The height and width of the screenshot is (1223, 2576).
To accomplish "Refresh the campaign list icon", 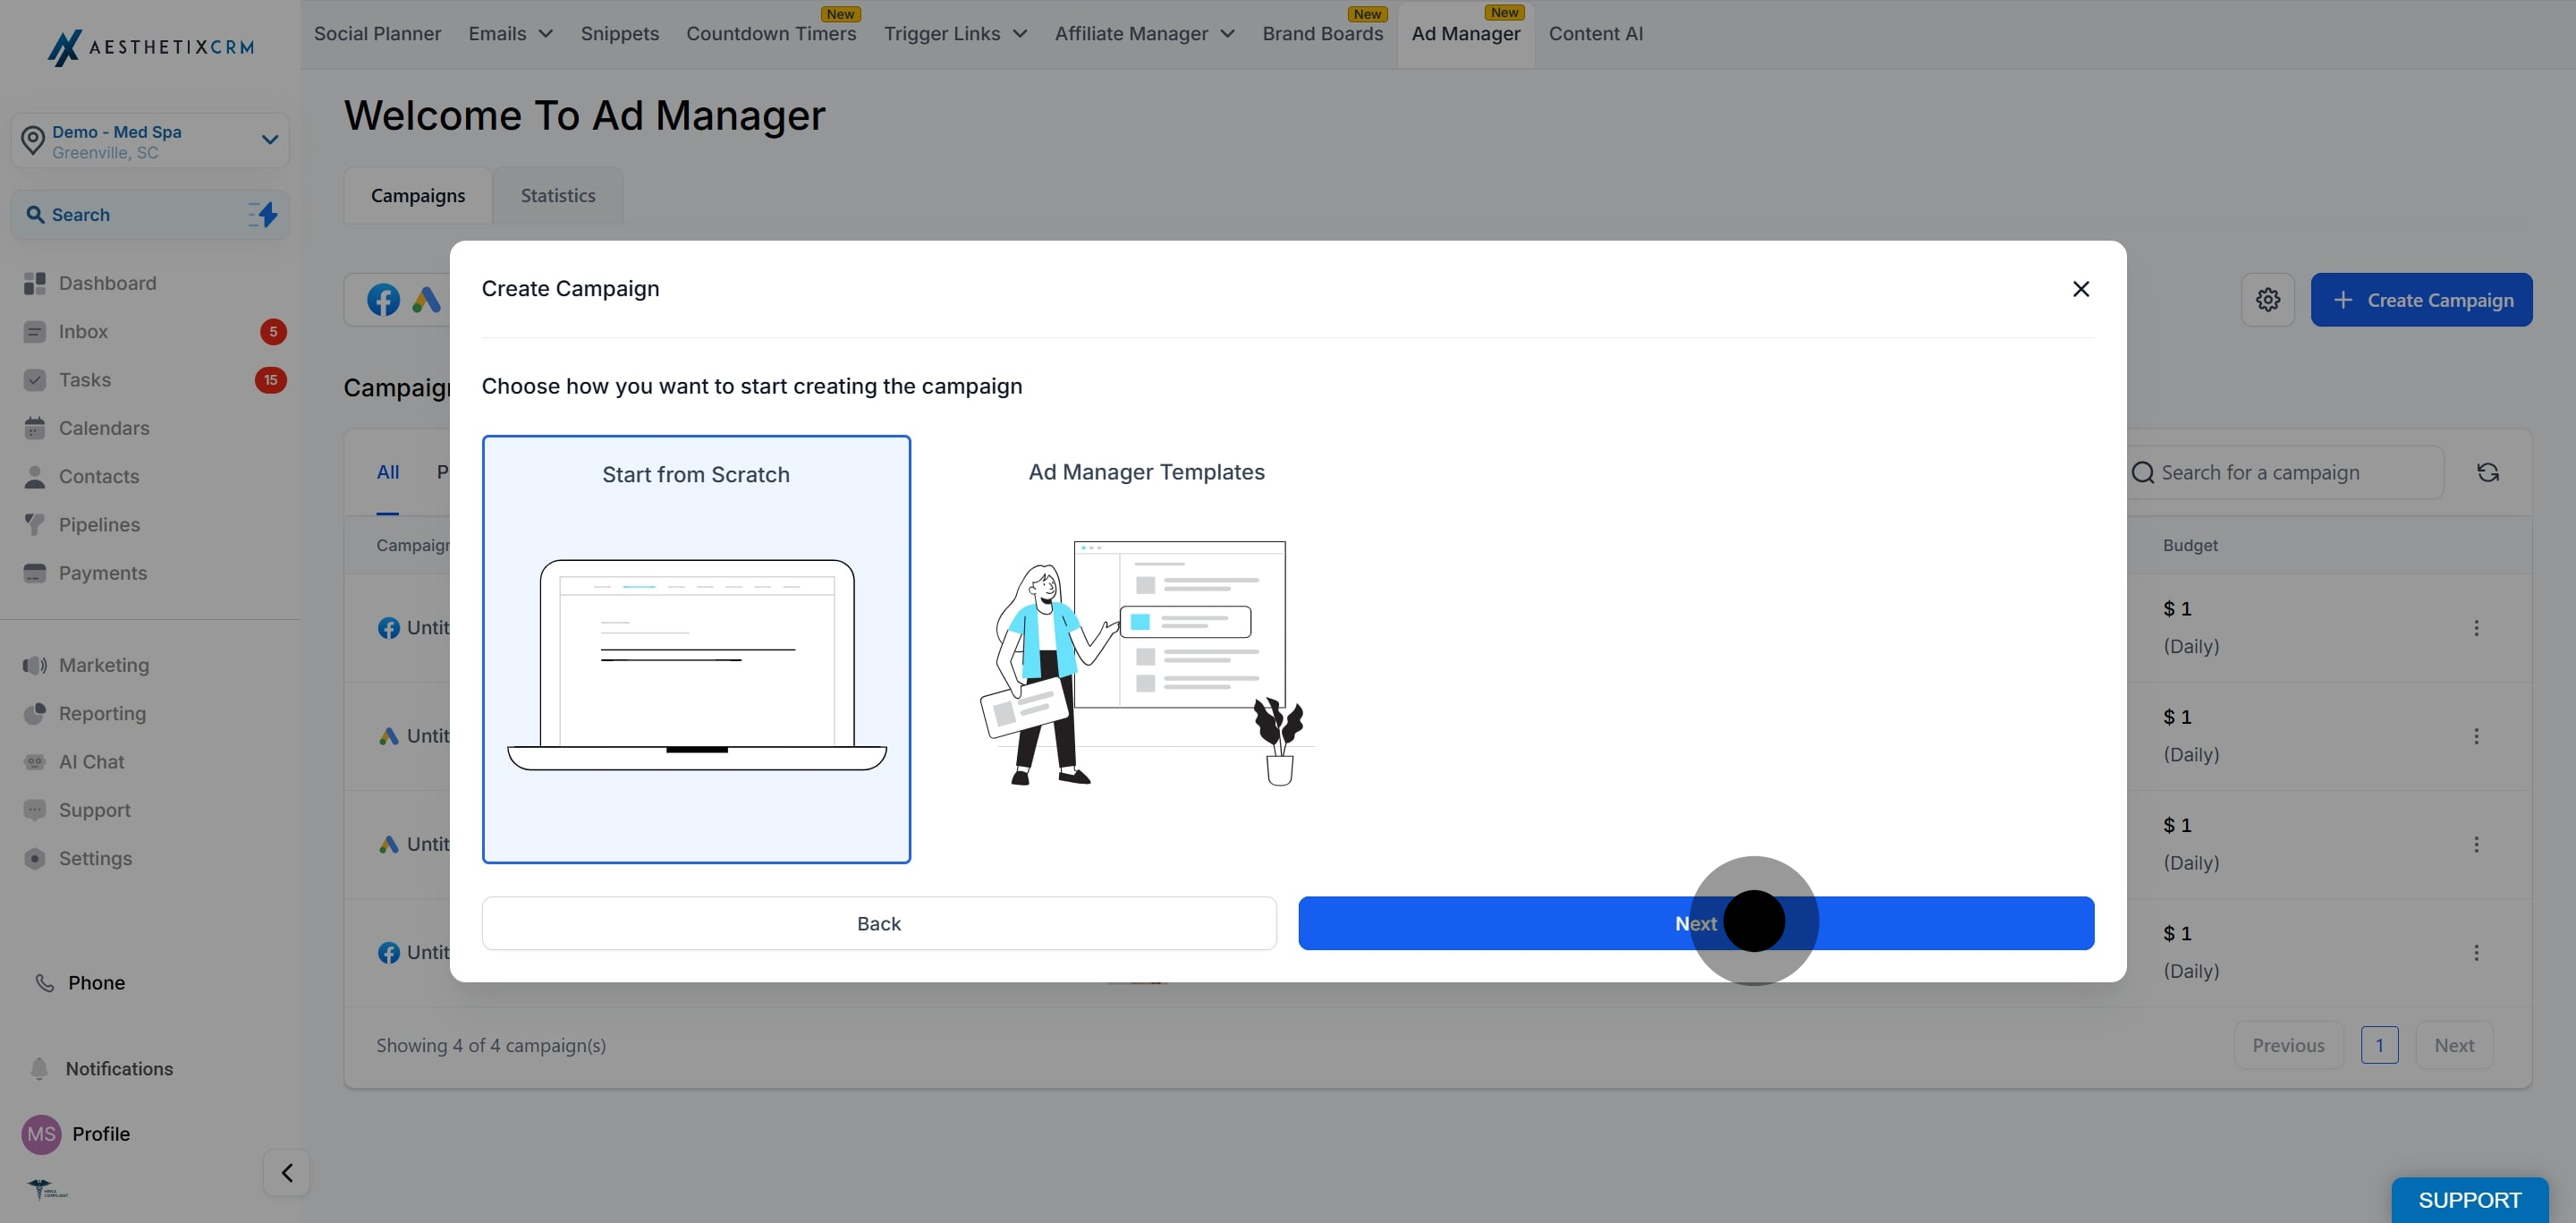I will pyautogui.click(x=2488, y=472).
